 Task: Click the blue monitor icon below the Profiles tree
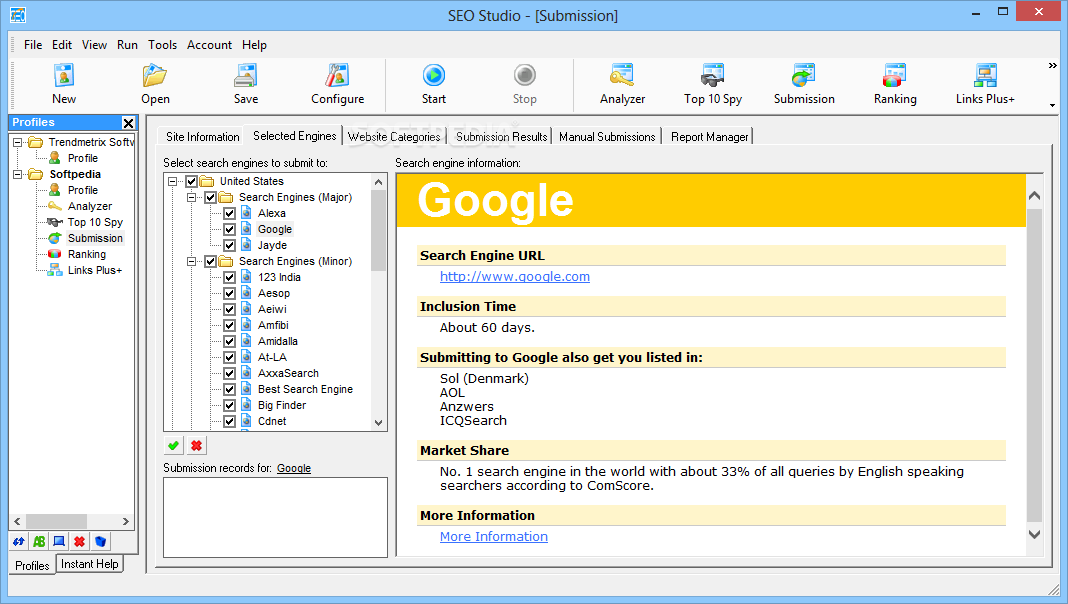(59, 541)
